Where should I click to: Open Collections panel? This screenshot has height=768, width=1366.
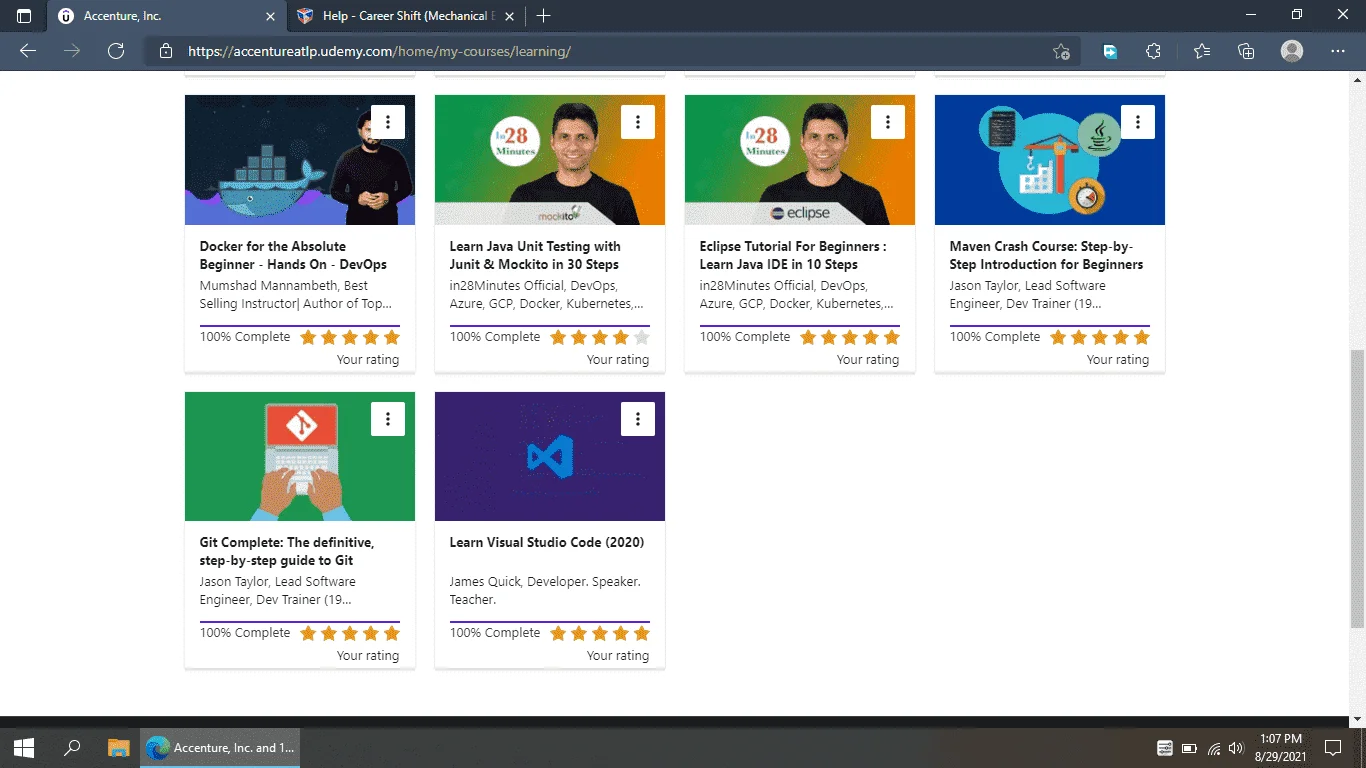(1246, 51)
